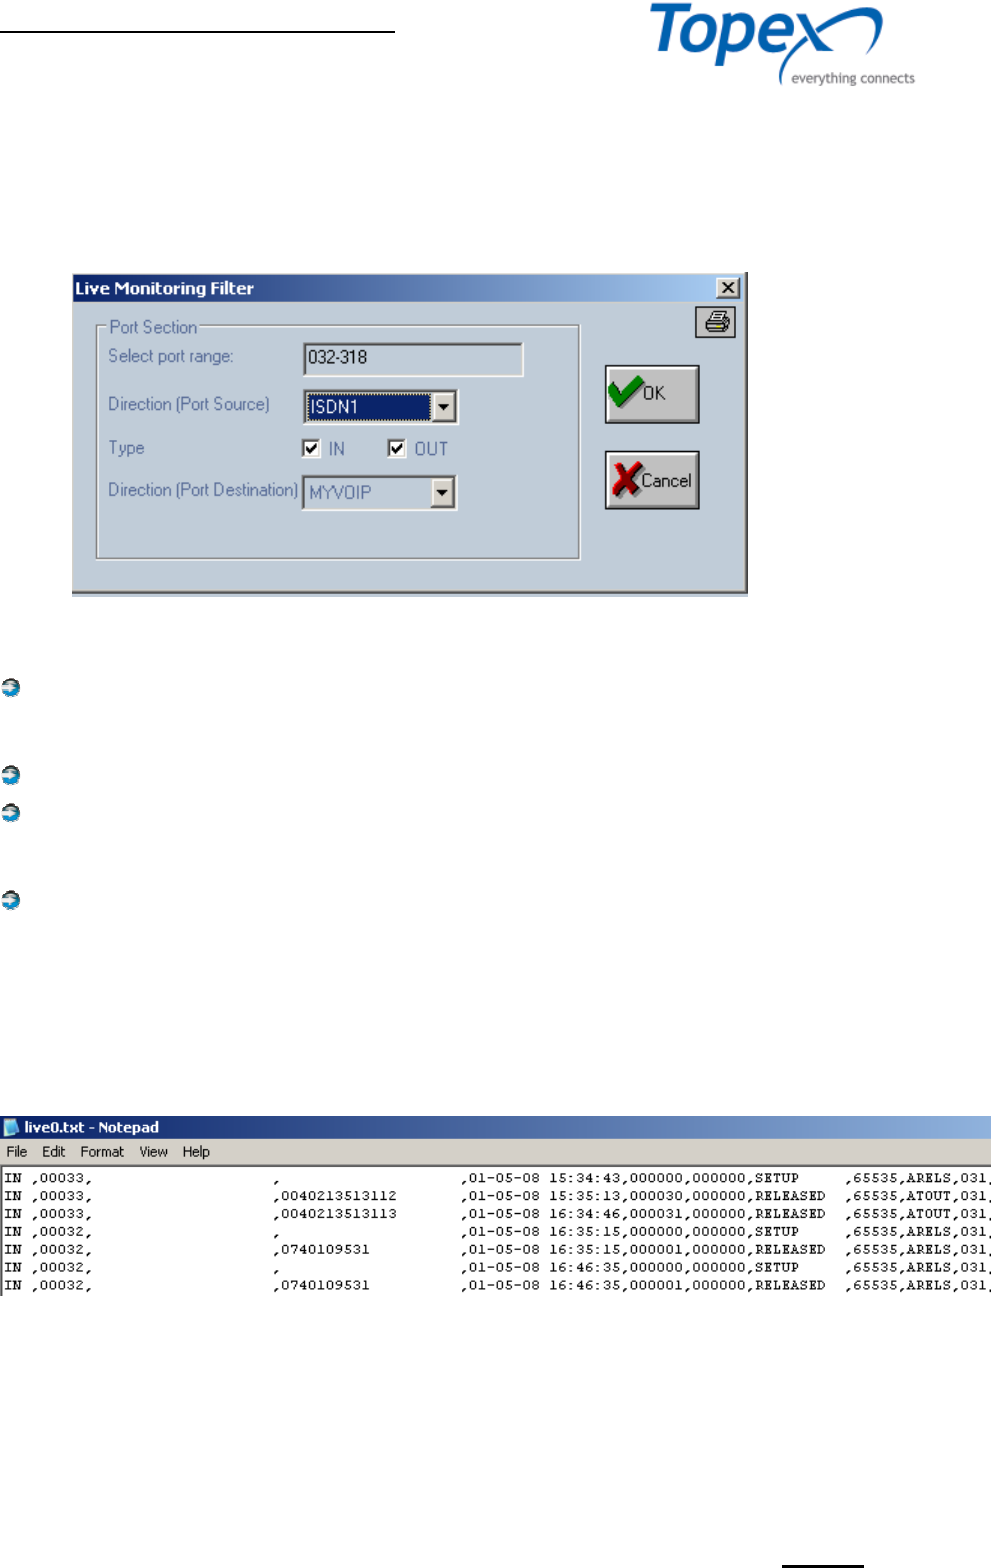Screen dimensions: 991x1568
Task: Confirm filter with the OK button
Action: pyautogui.click(x=652, y=394)
